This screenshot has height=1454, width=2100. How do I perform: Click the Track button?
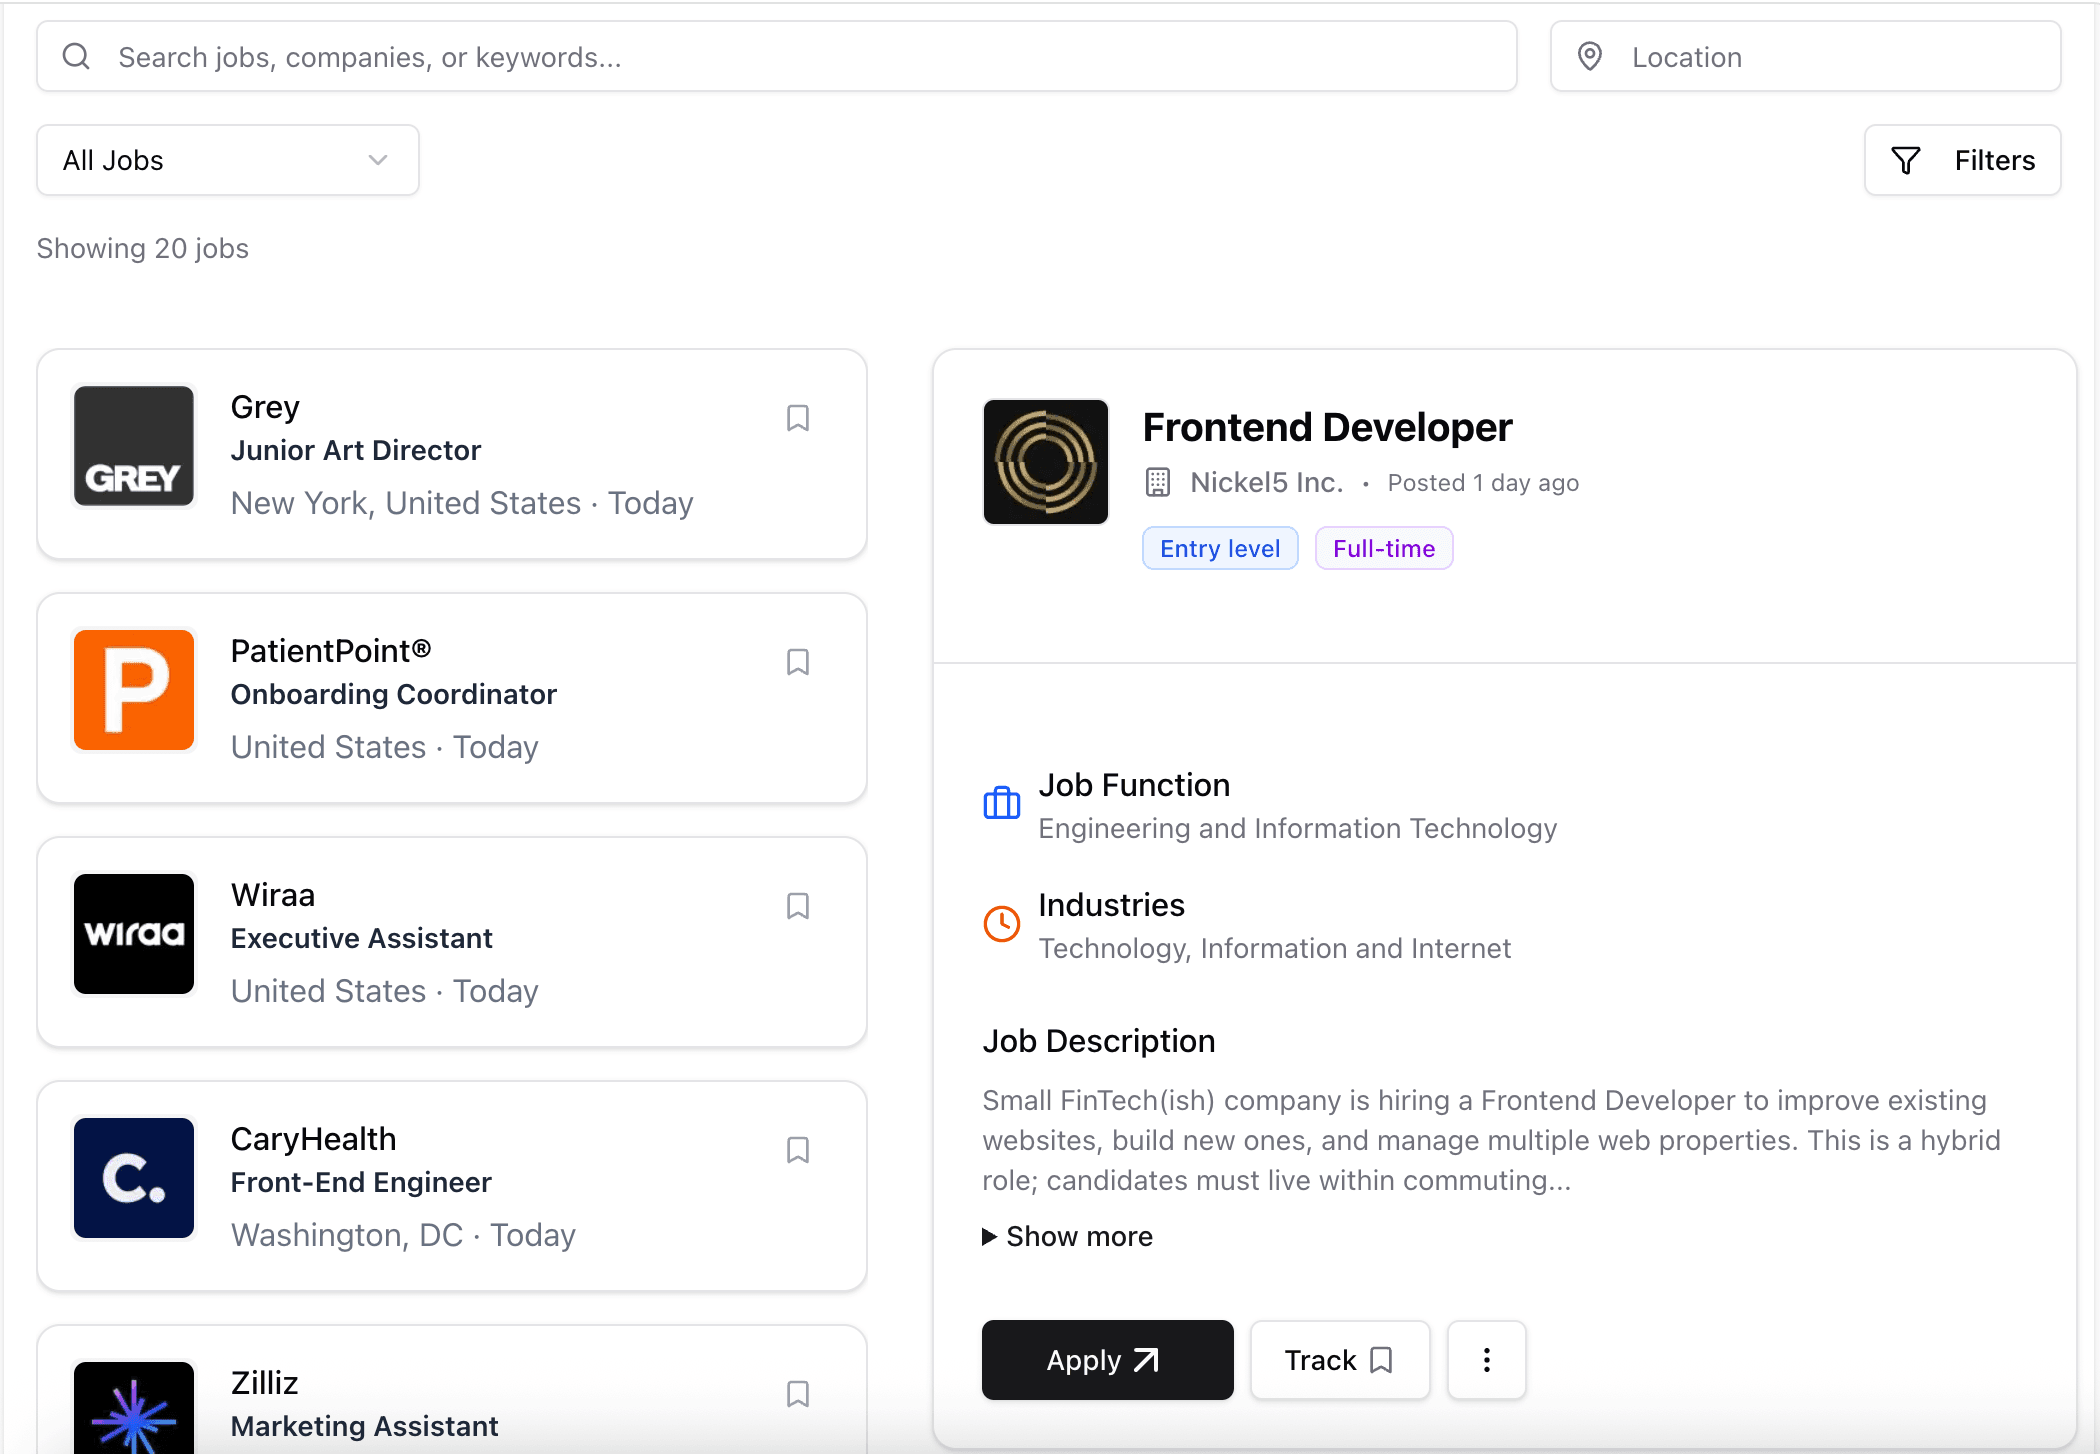tap(1339, 1360)
